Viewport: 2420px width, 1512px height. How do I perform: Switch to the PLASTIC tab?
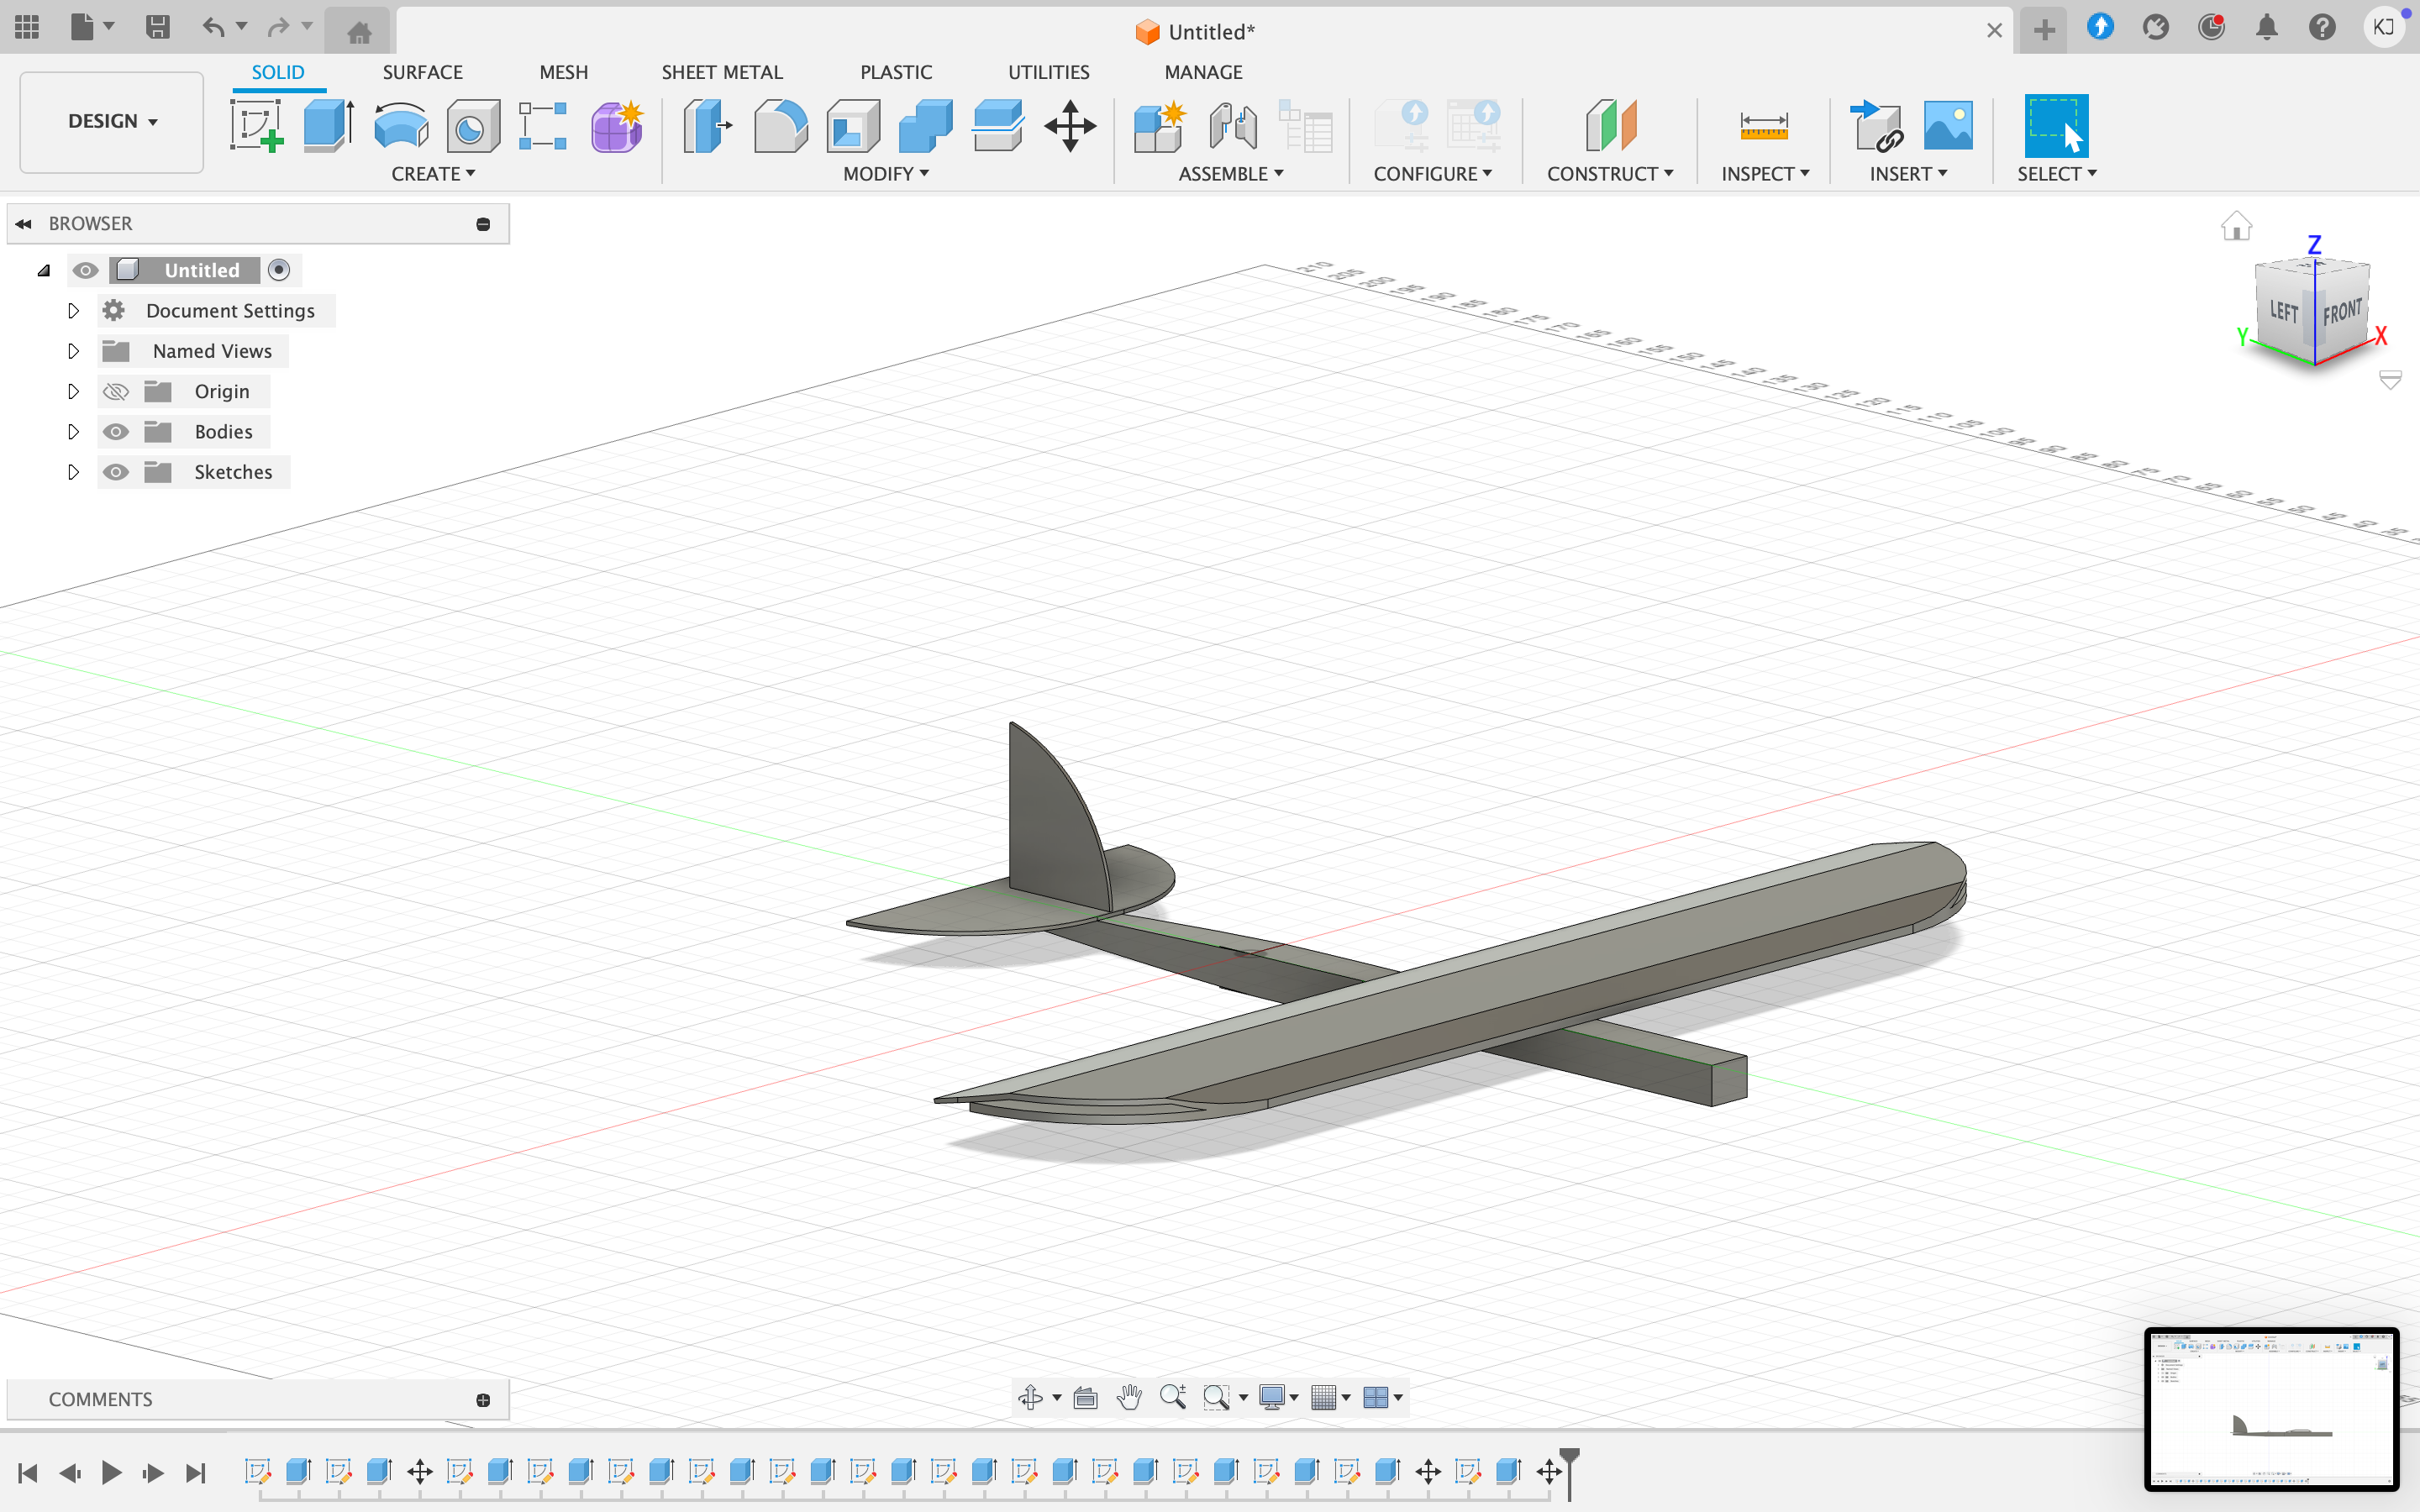[896, 72]
